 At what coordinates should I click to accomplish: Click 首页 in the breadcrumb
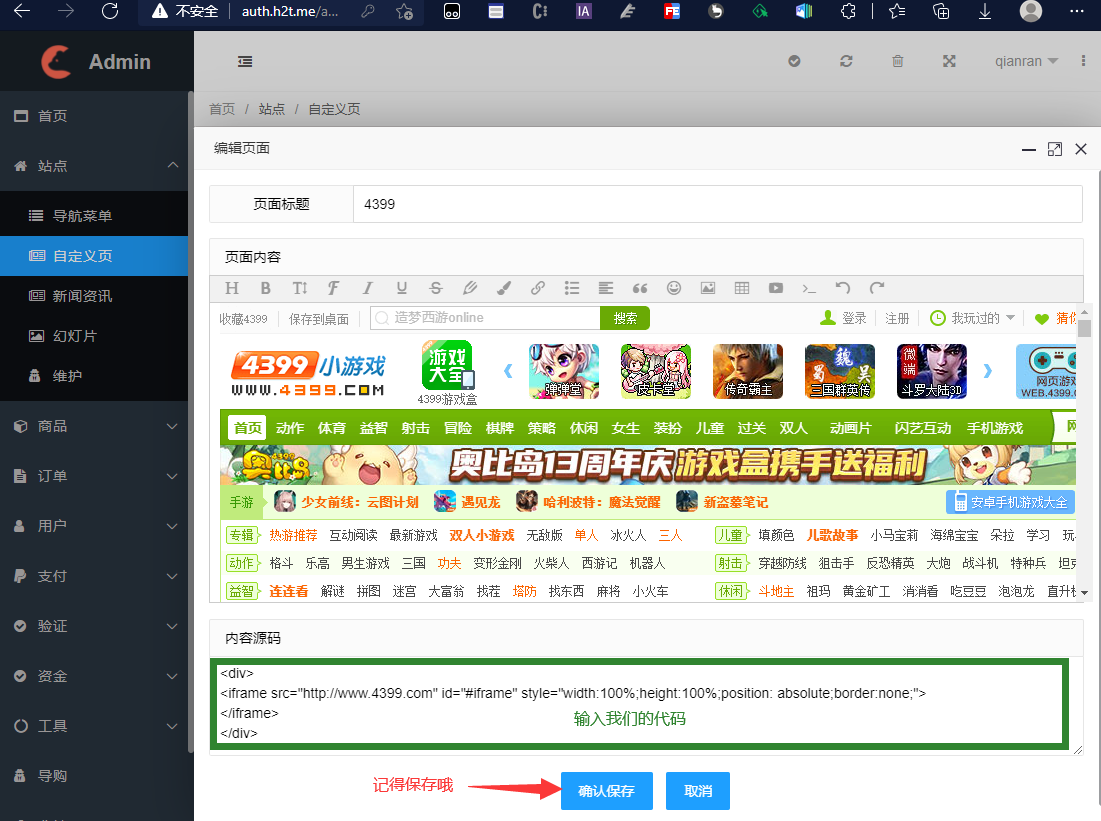(x=222, y=109)
